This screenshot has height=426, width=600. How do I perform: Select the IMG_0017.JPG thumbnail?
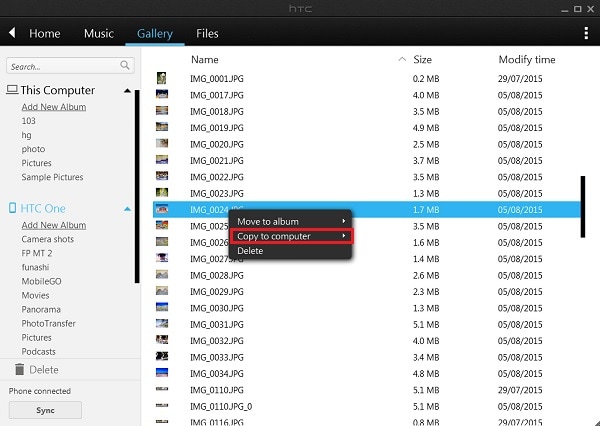(x=162, y=94)
